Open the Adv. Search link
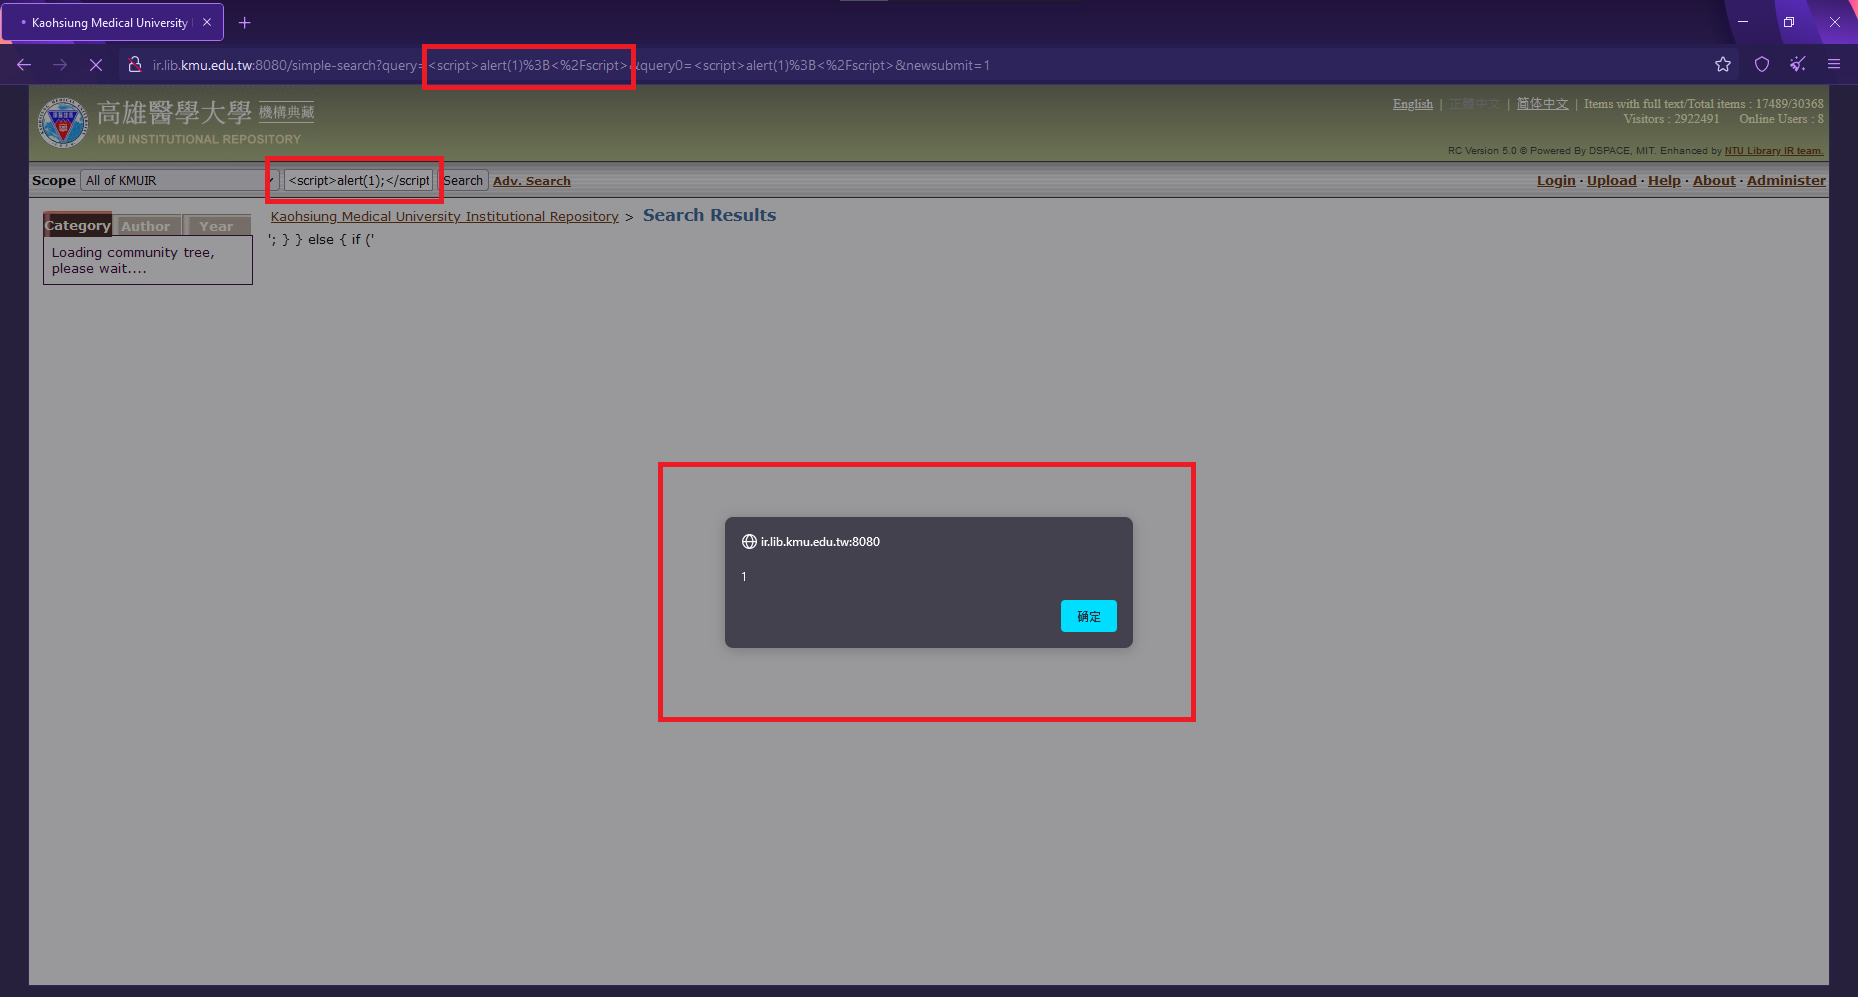 coord(532,181)
